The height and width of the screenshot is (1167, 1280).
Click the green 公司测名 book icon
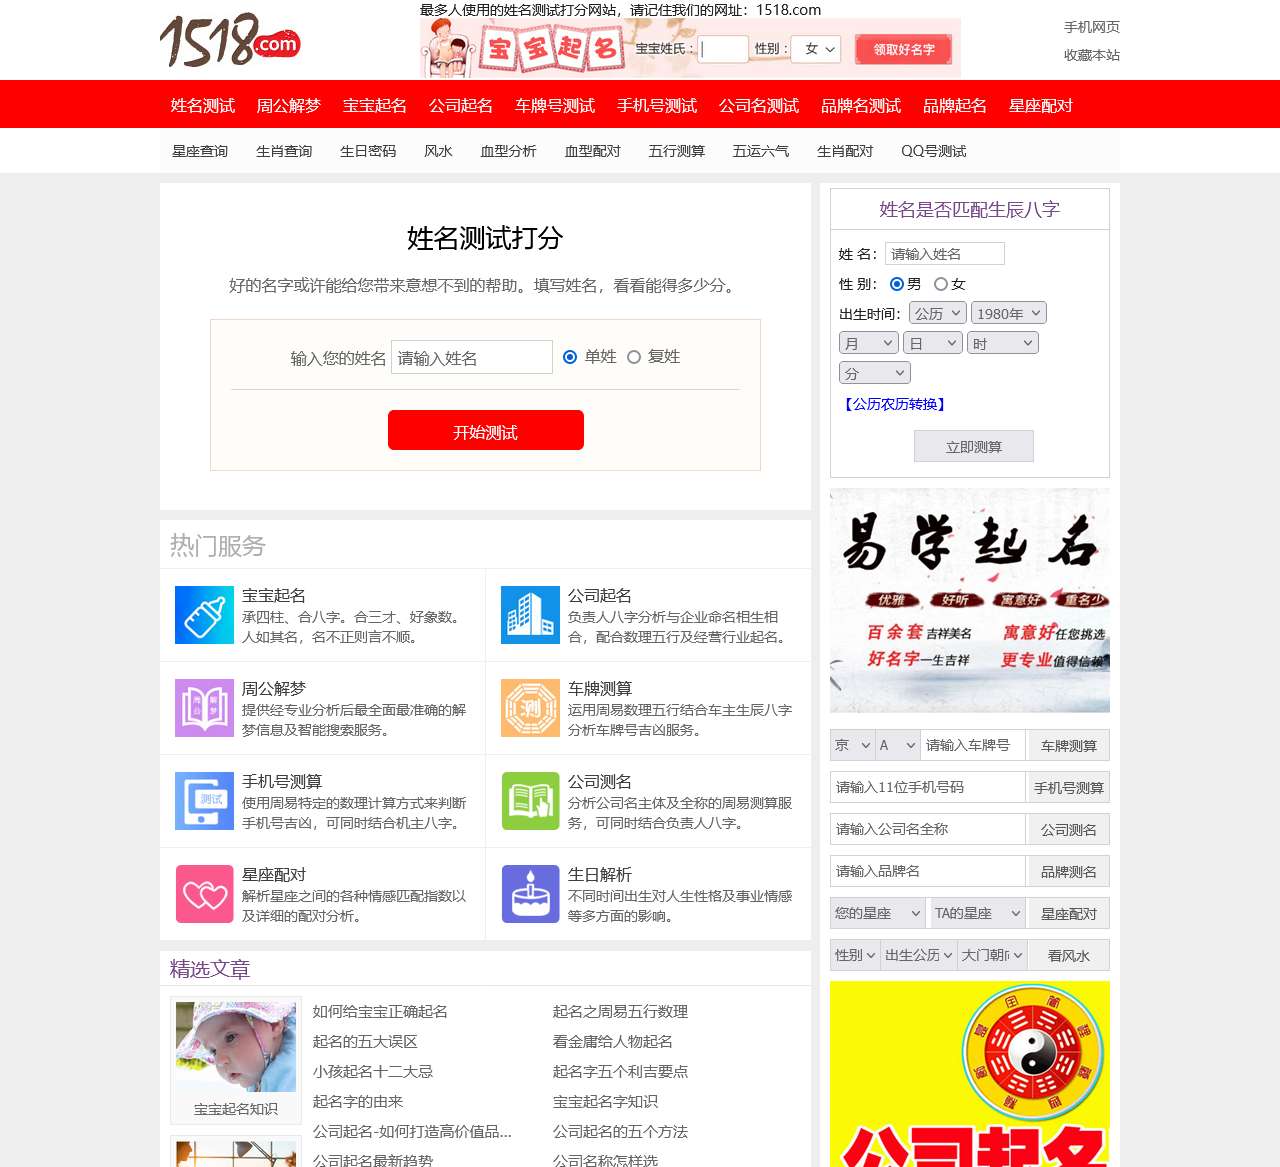coord(530,800)
